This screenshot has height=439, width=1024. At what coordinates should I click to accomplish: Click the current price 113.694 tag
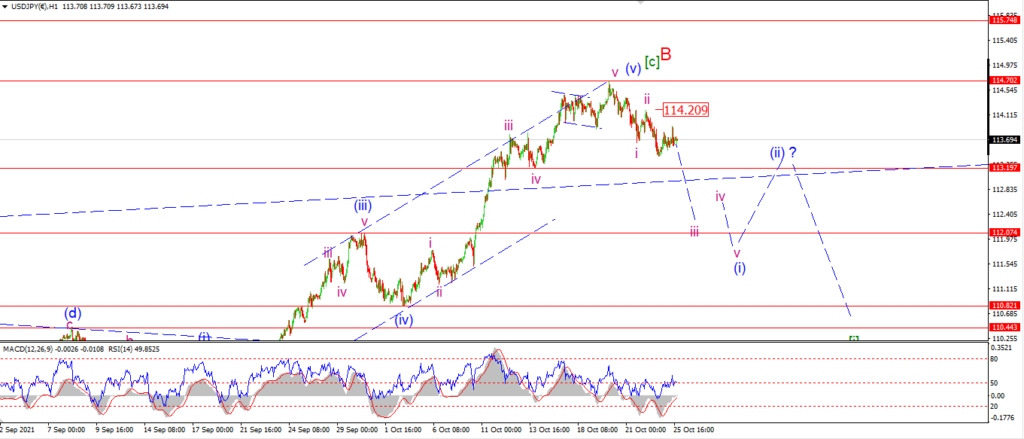(1003, 140)
